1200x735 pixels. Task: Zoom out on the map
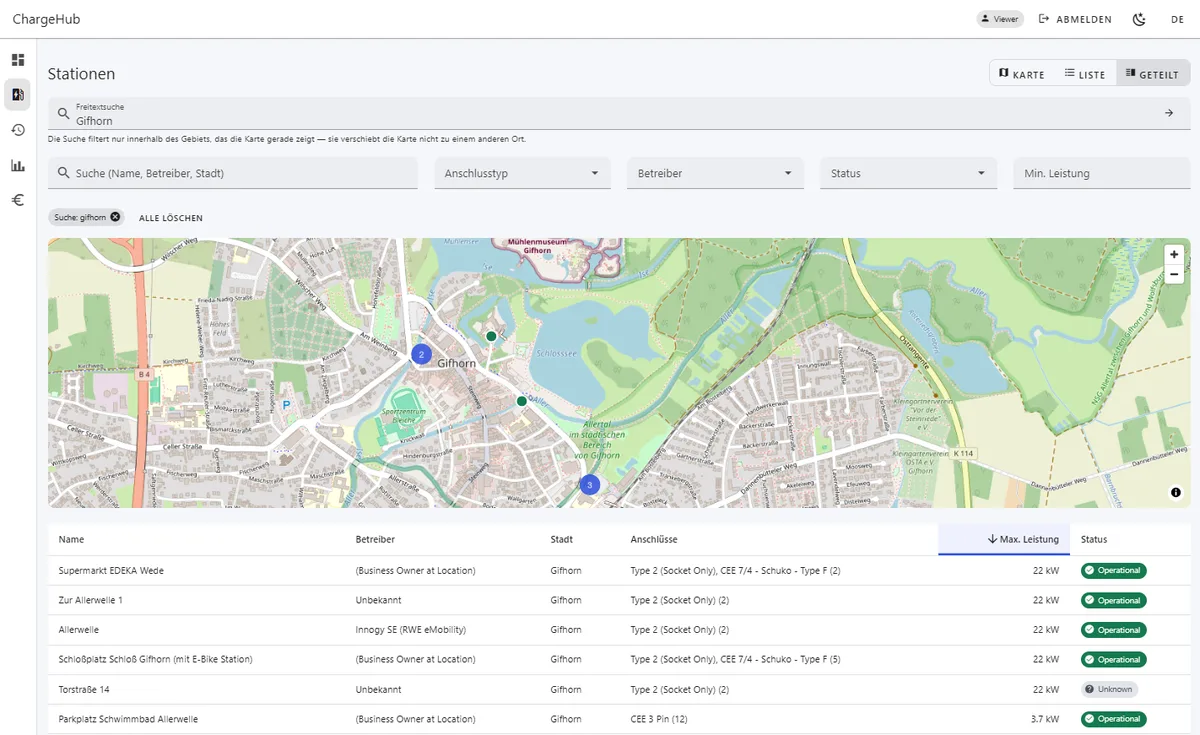click(1174, 274)
